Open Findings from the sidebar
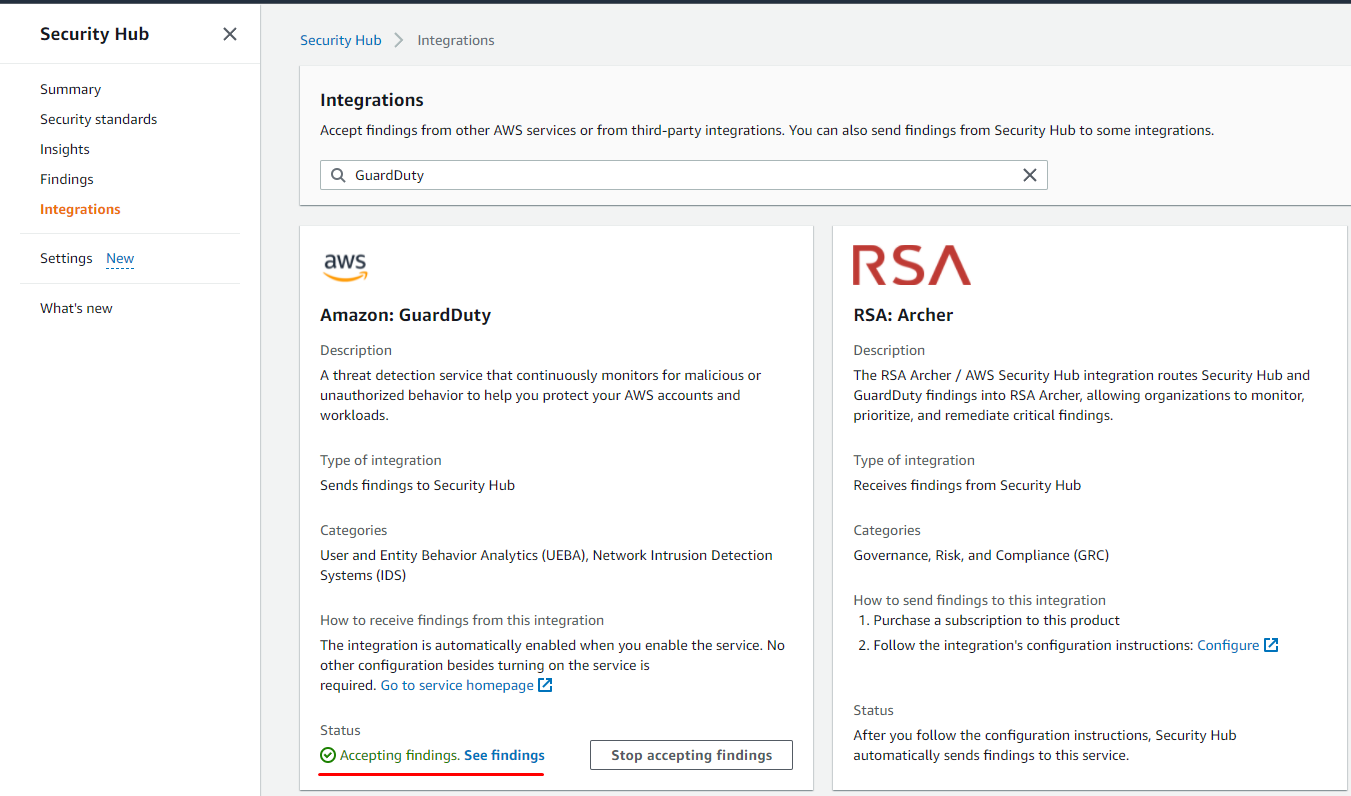 pos(67,179)
